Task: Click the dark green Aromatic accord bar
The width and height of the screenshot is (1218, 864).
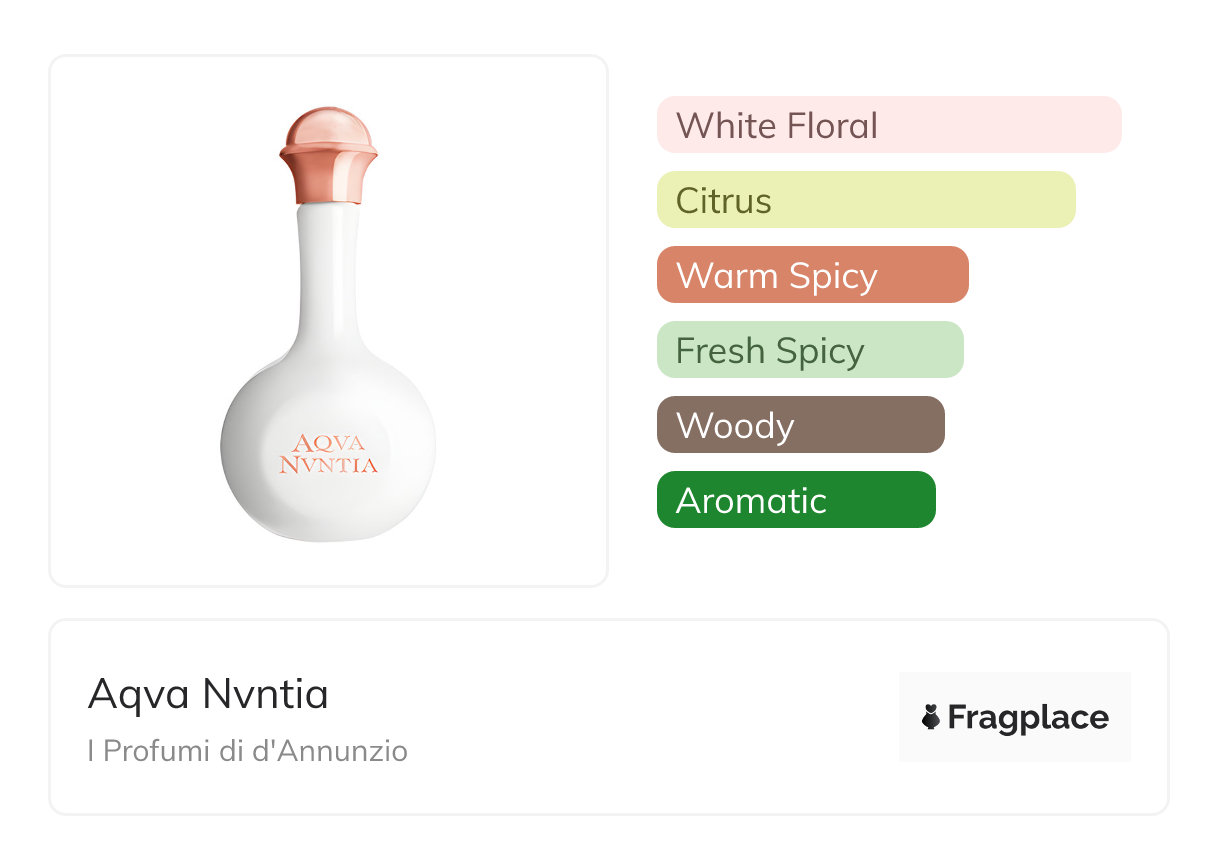Action: click(x=796, y=500)
